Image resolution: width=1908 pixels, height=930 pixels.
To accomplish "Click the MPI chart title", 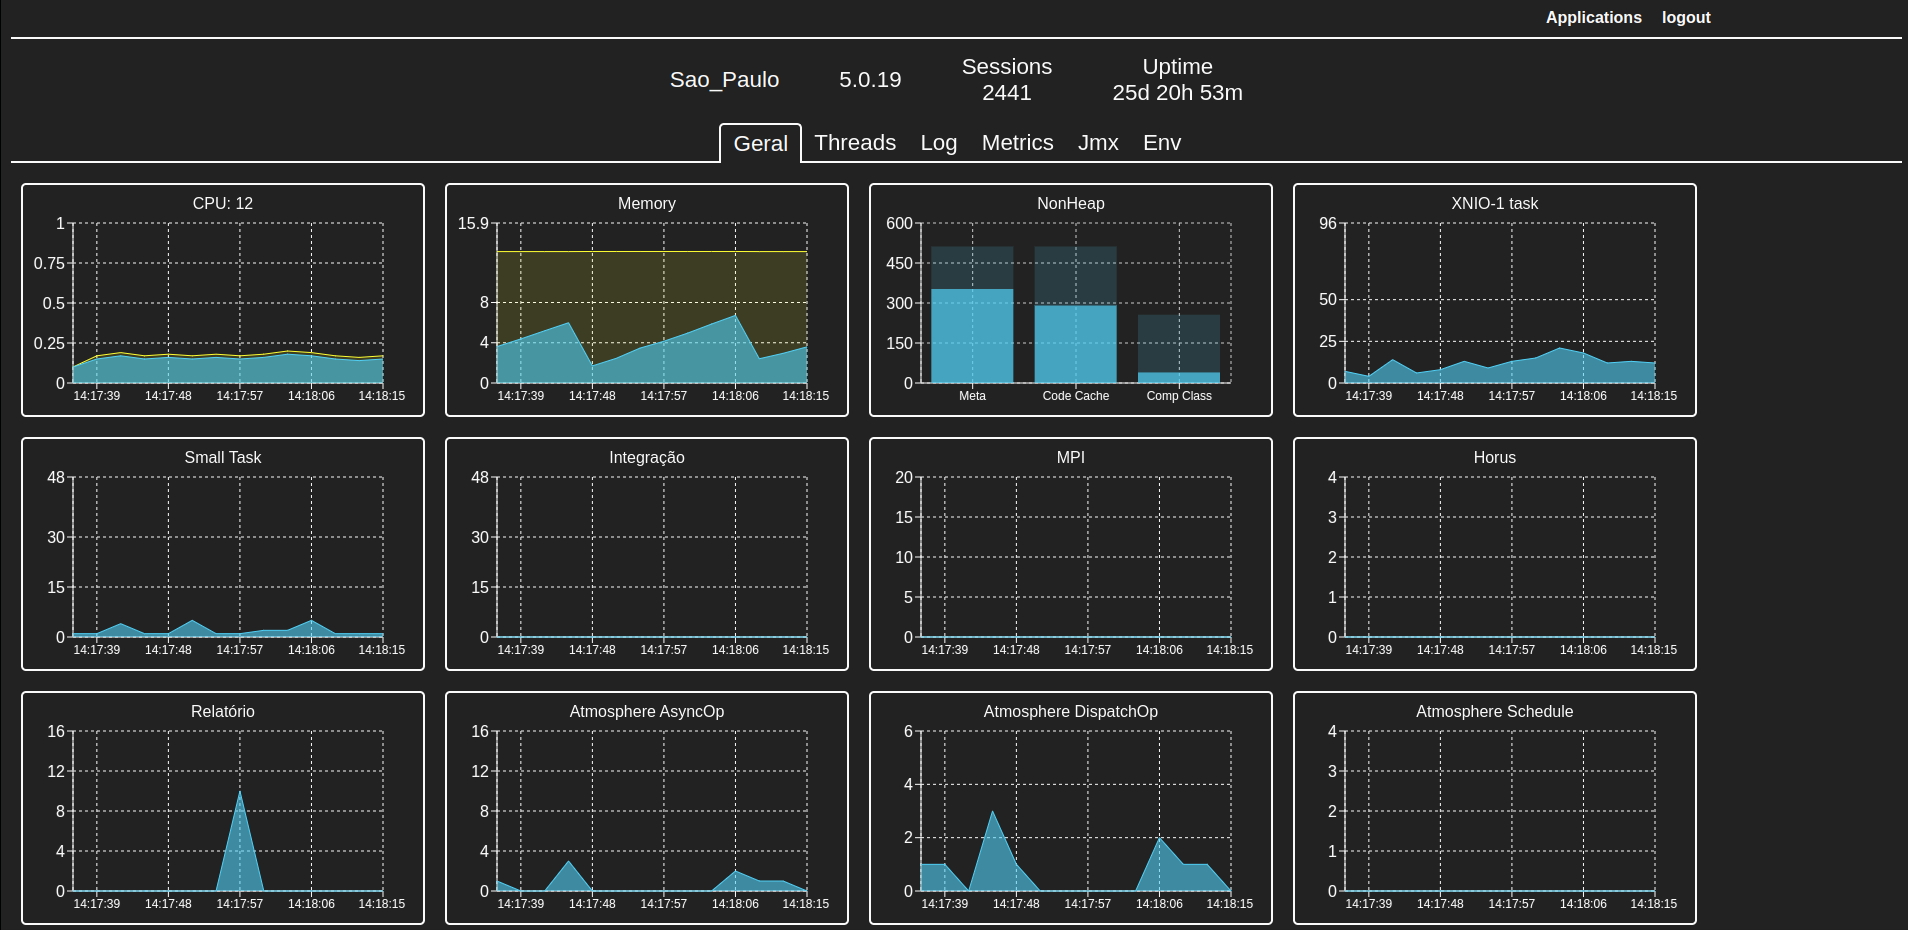I will point(1071,457).
